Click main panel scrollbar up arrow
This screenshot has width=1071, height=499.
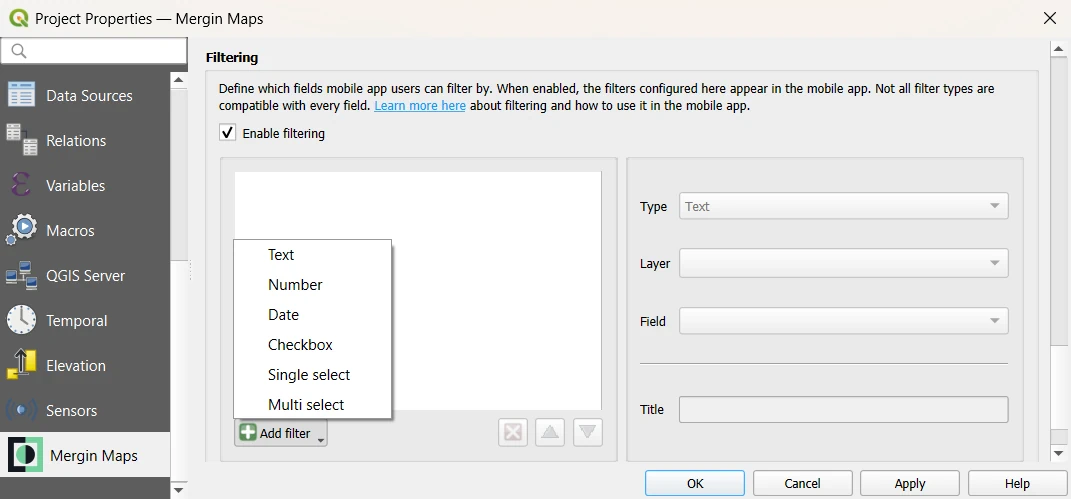(1058, 49)
